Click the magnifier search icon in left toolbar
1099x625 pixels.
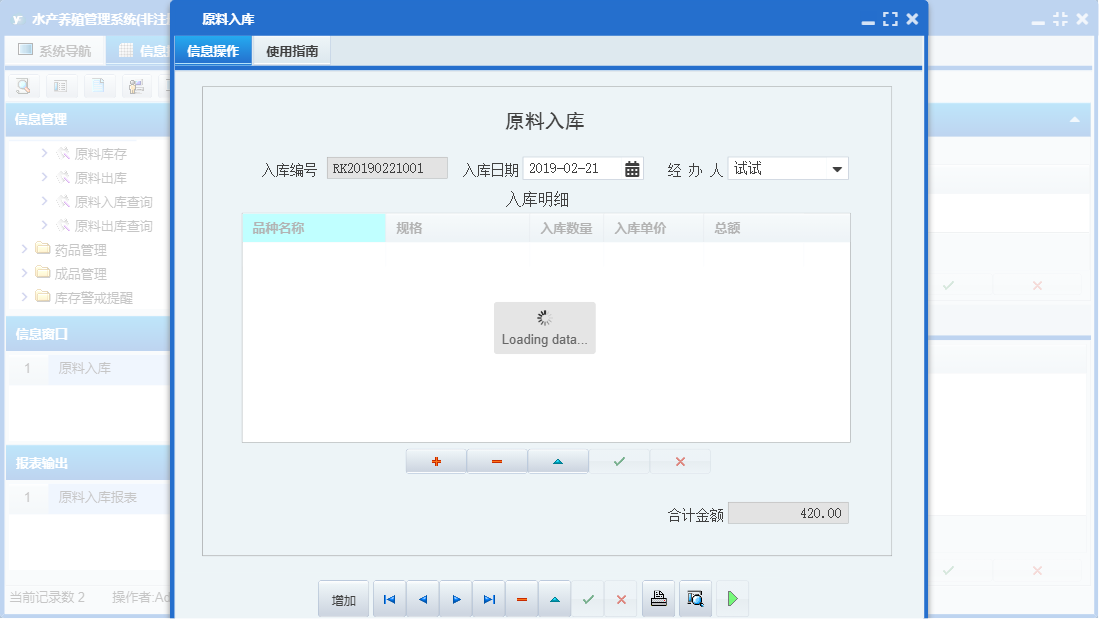pos(22,86)
